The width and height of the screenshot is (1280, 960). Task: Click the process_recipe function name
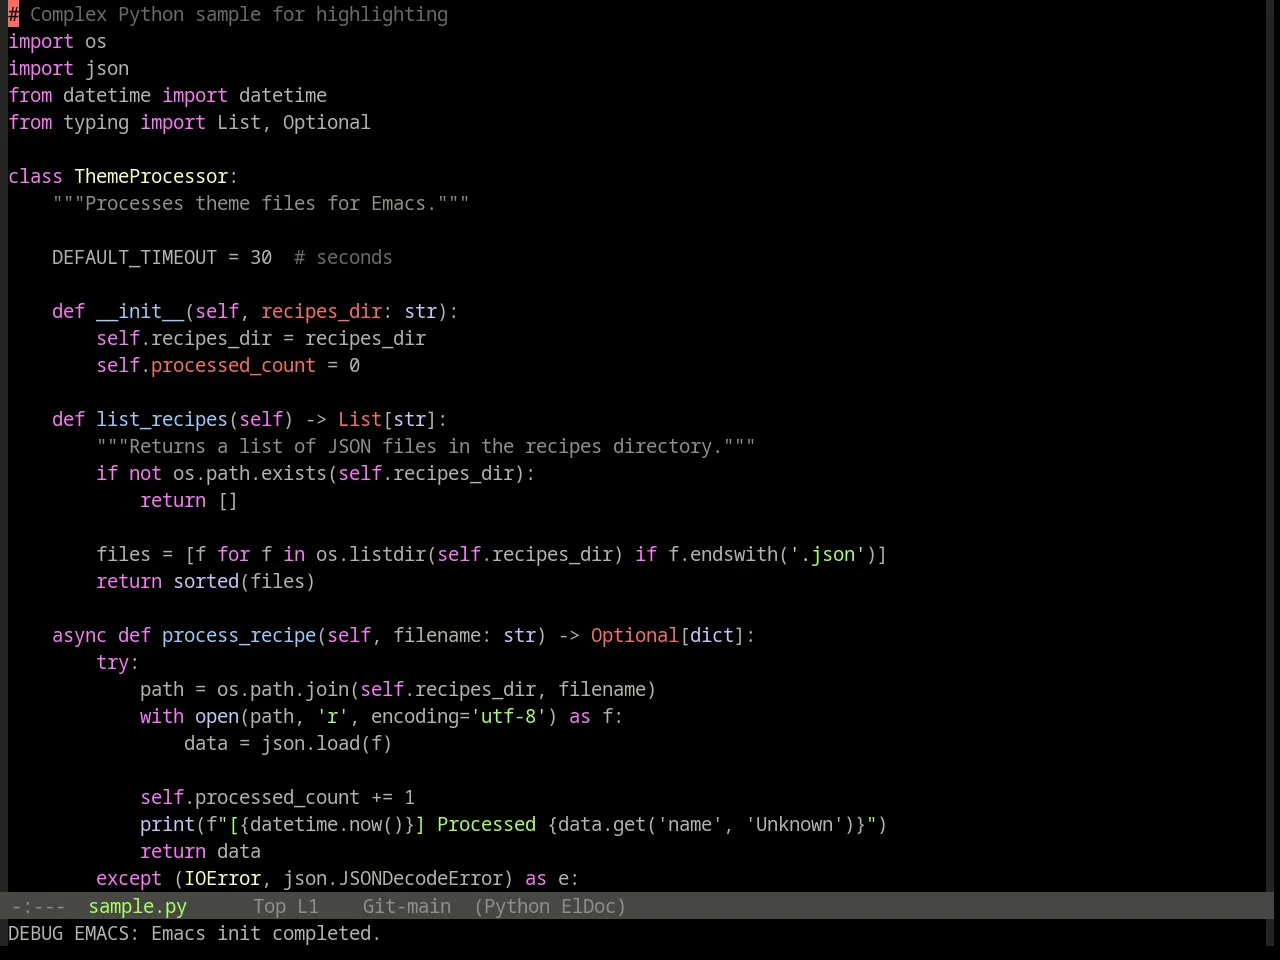click(x=239, y=635)
